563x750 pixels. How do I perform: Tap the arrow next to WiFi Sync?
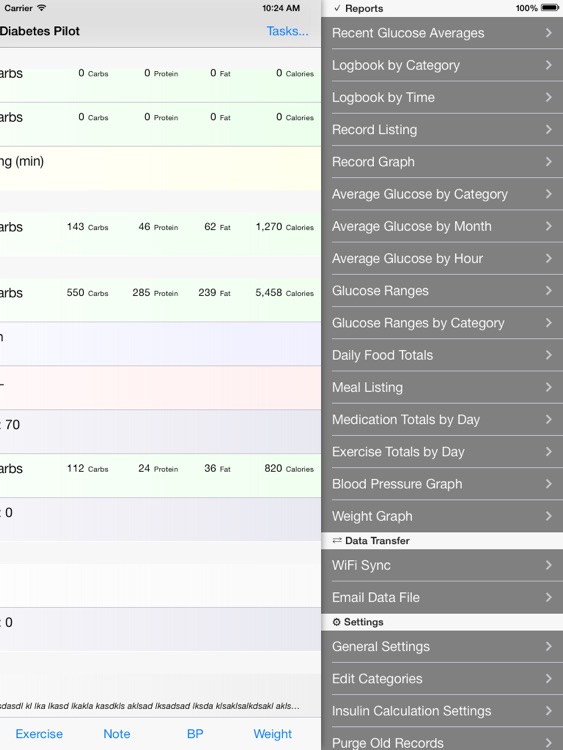point(549,565)
